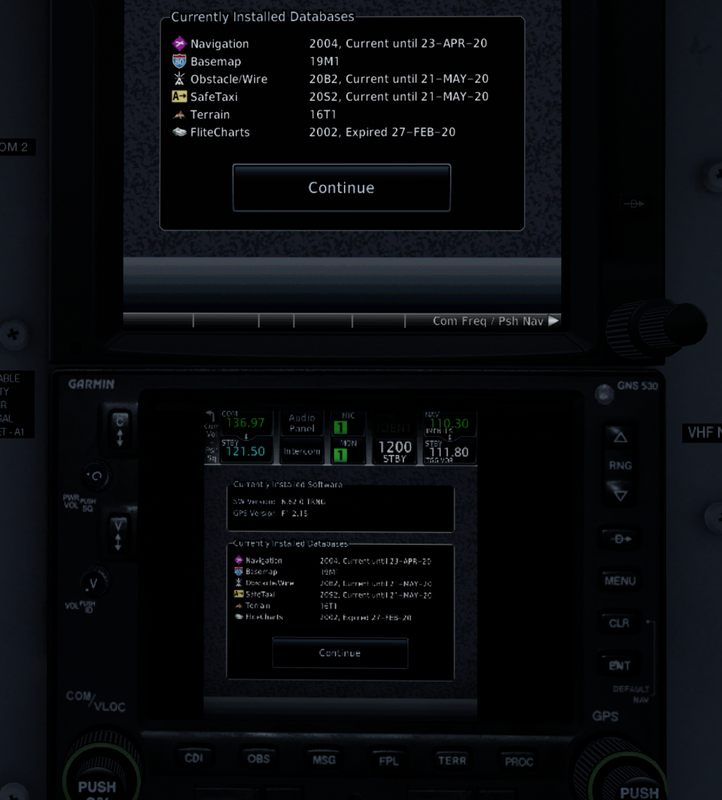Click the VLOC VOL ident knob
722x800 pixels.
coord(94,583)
